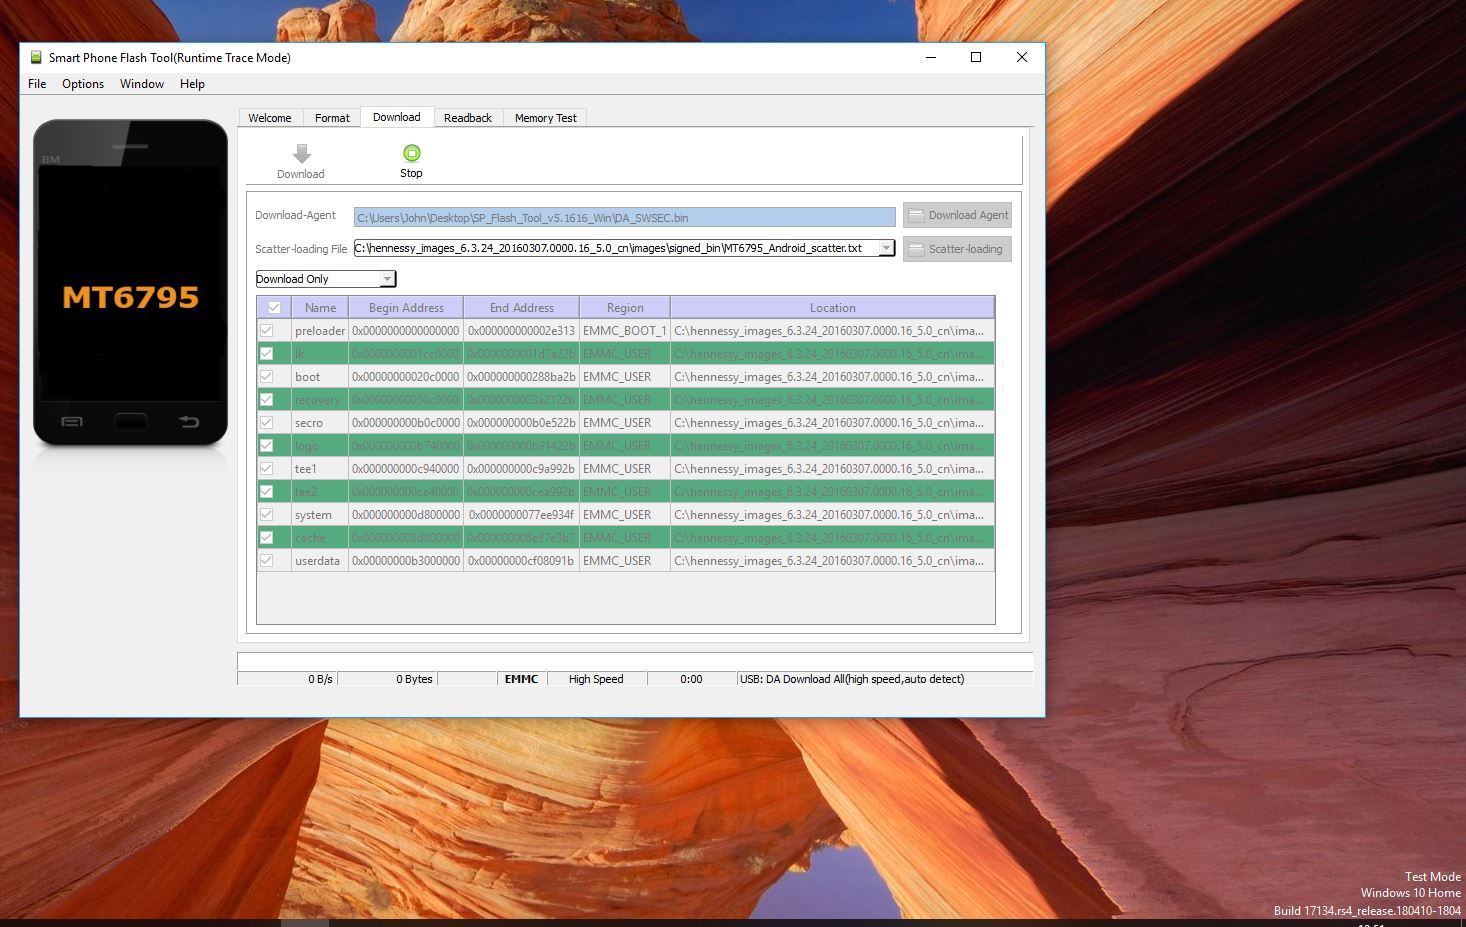Image resolution: width=1466 pixels, height=927 pixels.
Task: Click the Scatter-loading folder icon
Action: (916, 249)
